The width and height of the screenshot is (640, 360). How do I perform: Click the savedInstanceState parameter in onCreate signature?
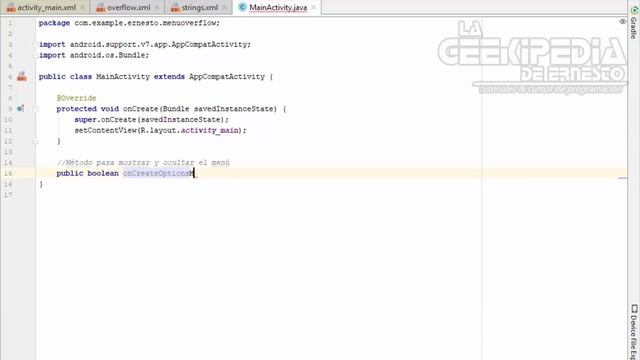pyautogui.click(x=233, y=109)
